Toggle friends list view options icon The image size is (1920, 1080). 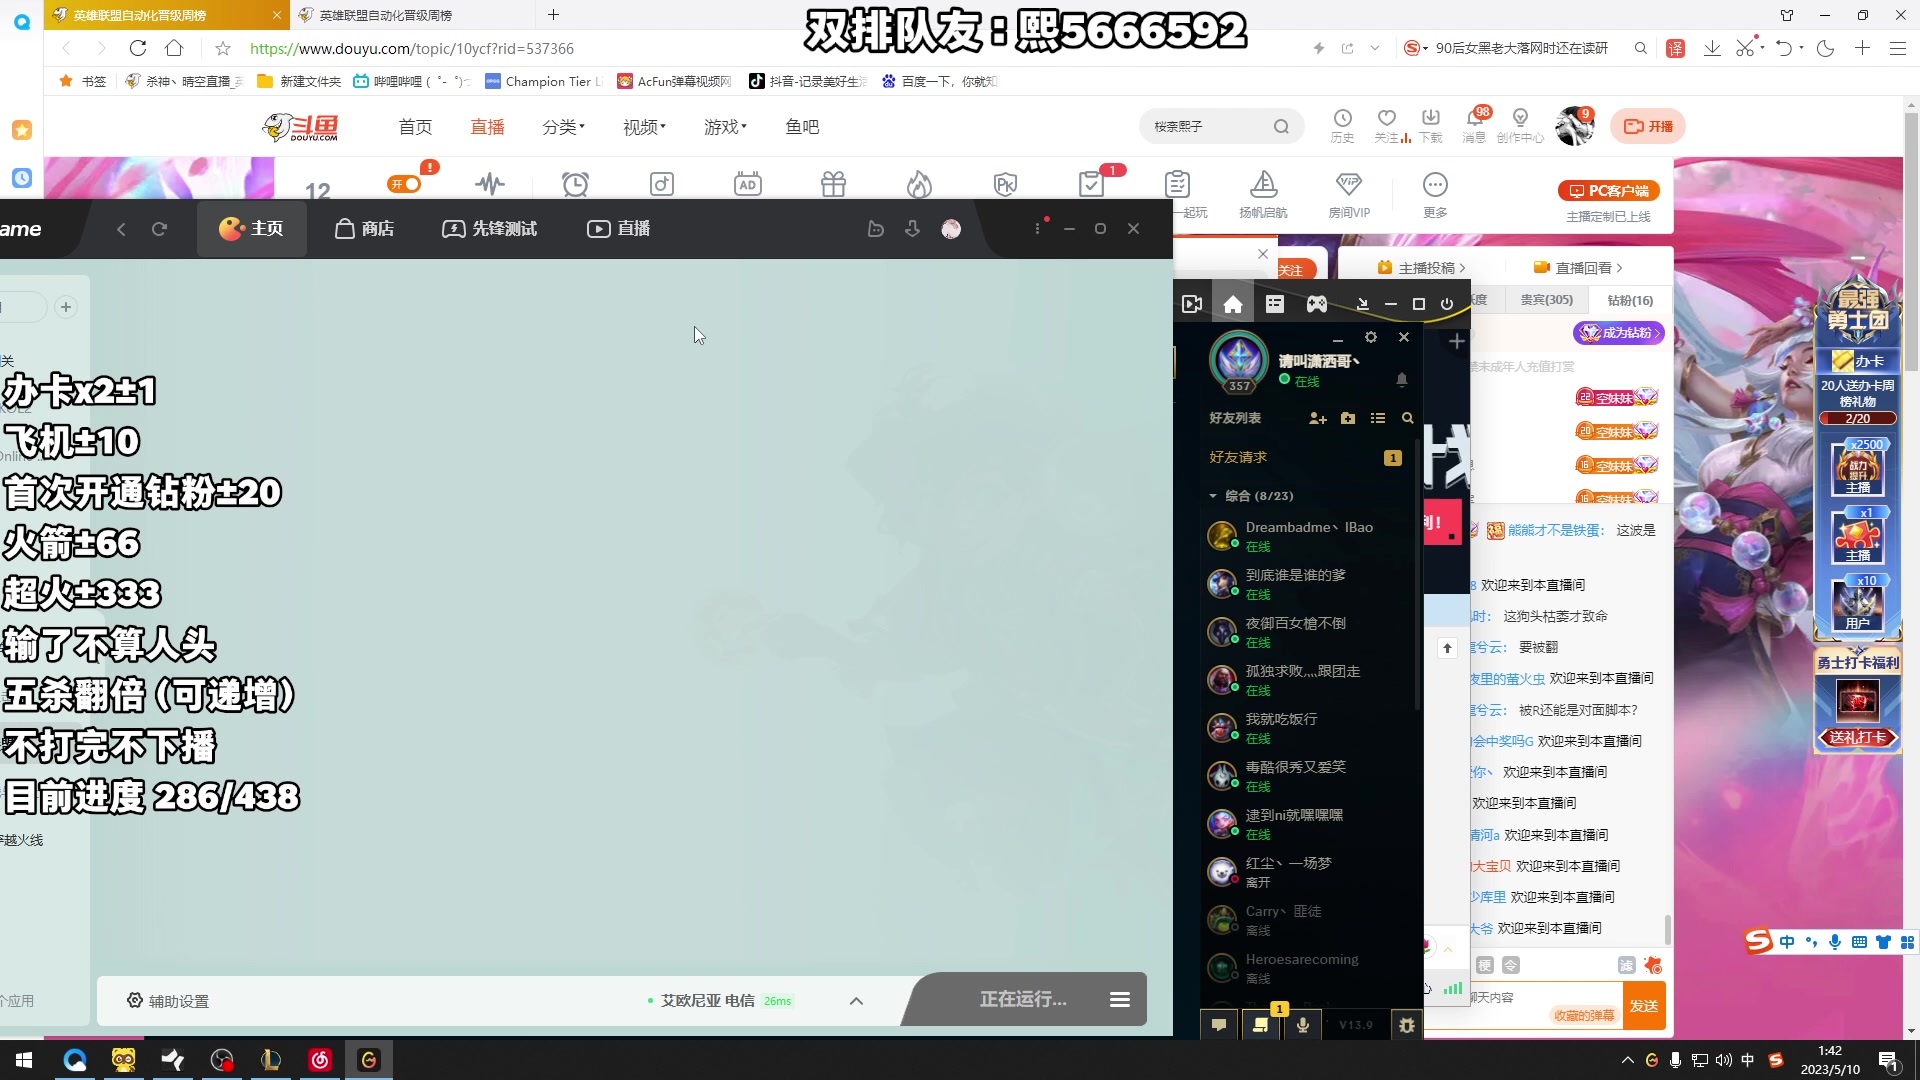click(x=1378, y=418)
